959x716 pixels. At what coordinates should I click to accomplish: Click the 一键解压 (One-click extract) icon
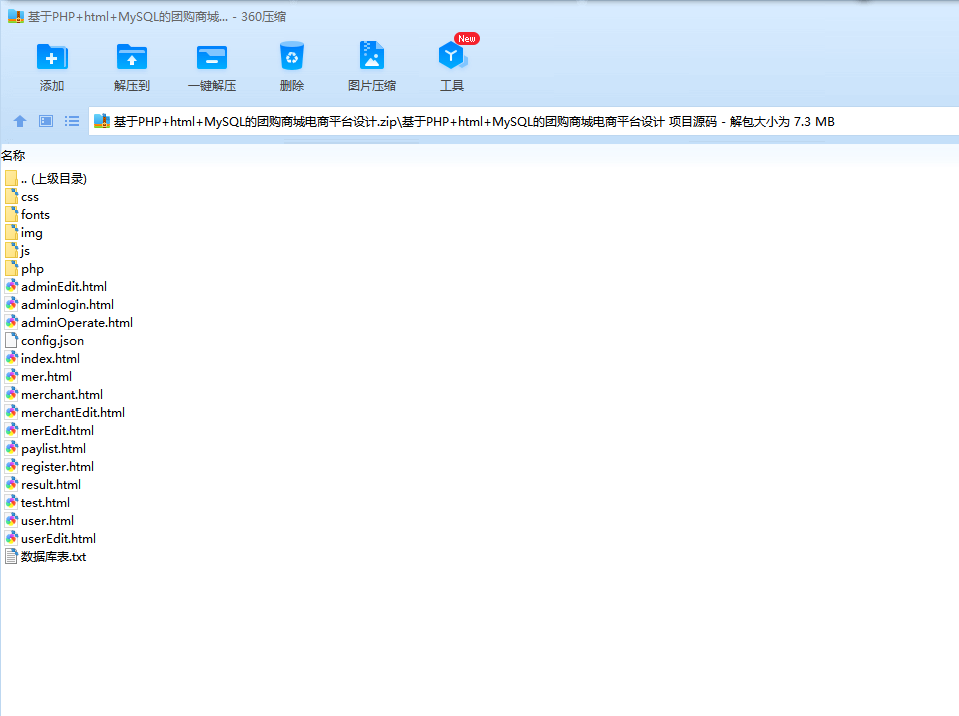coord(212,57)
